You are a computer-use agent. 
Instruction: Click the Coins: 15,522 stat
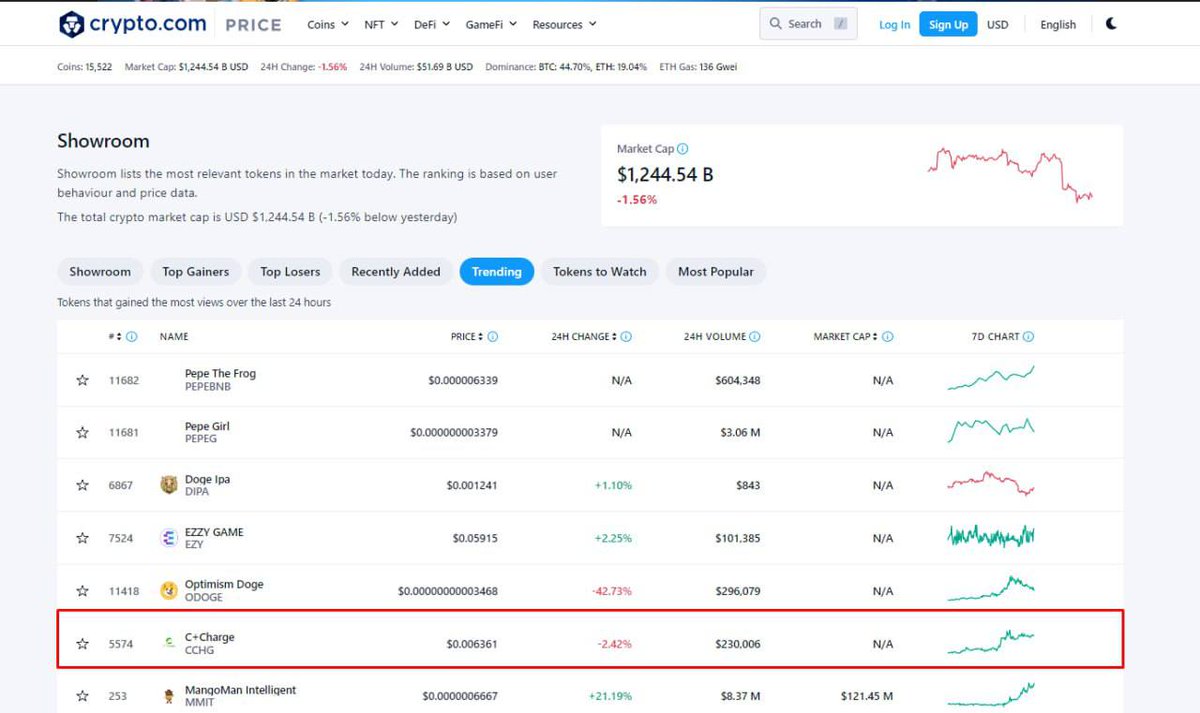84,67
